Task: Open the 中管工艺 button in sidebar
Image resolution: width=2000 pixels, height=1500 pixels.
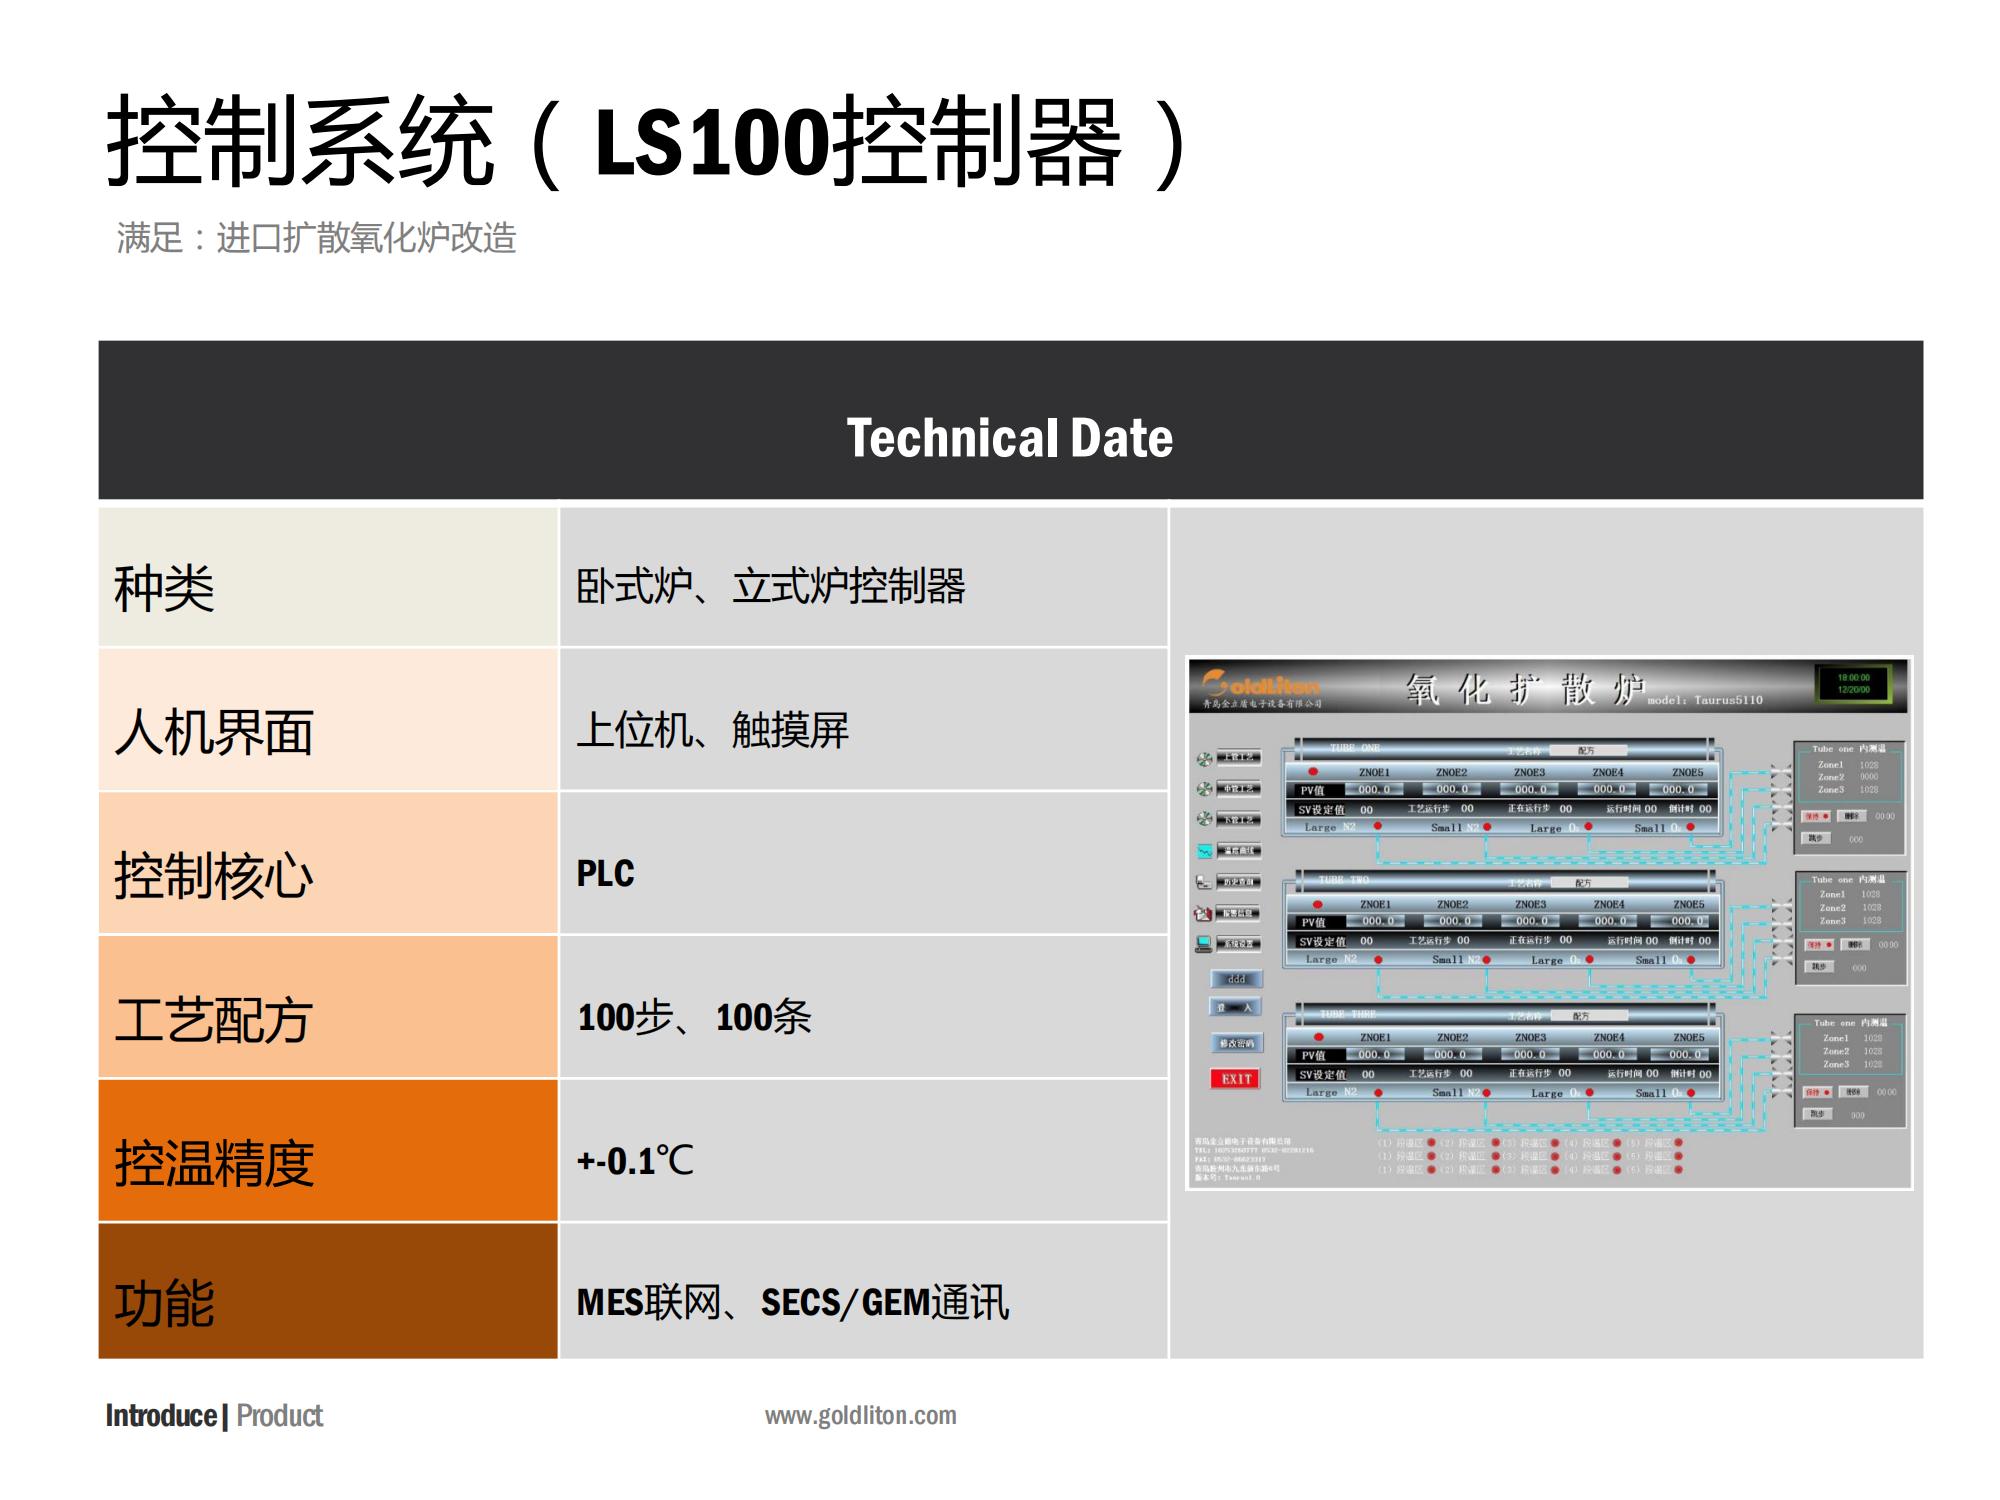Action: click(1239, 789)
